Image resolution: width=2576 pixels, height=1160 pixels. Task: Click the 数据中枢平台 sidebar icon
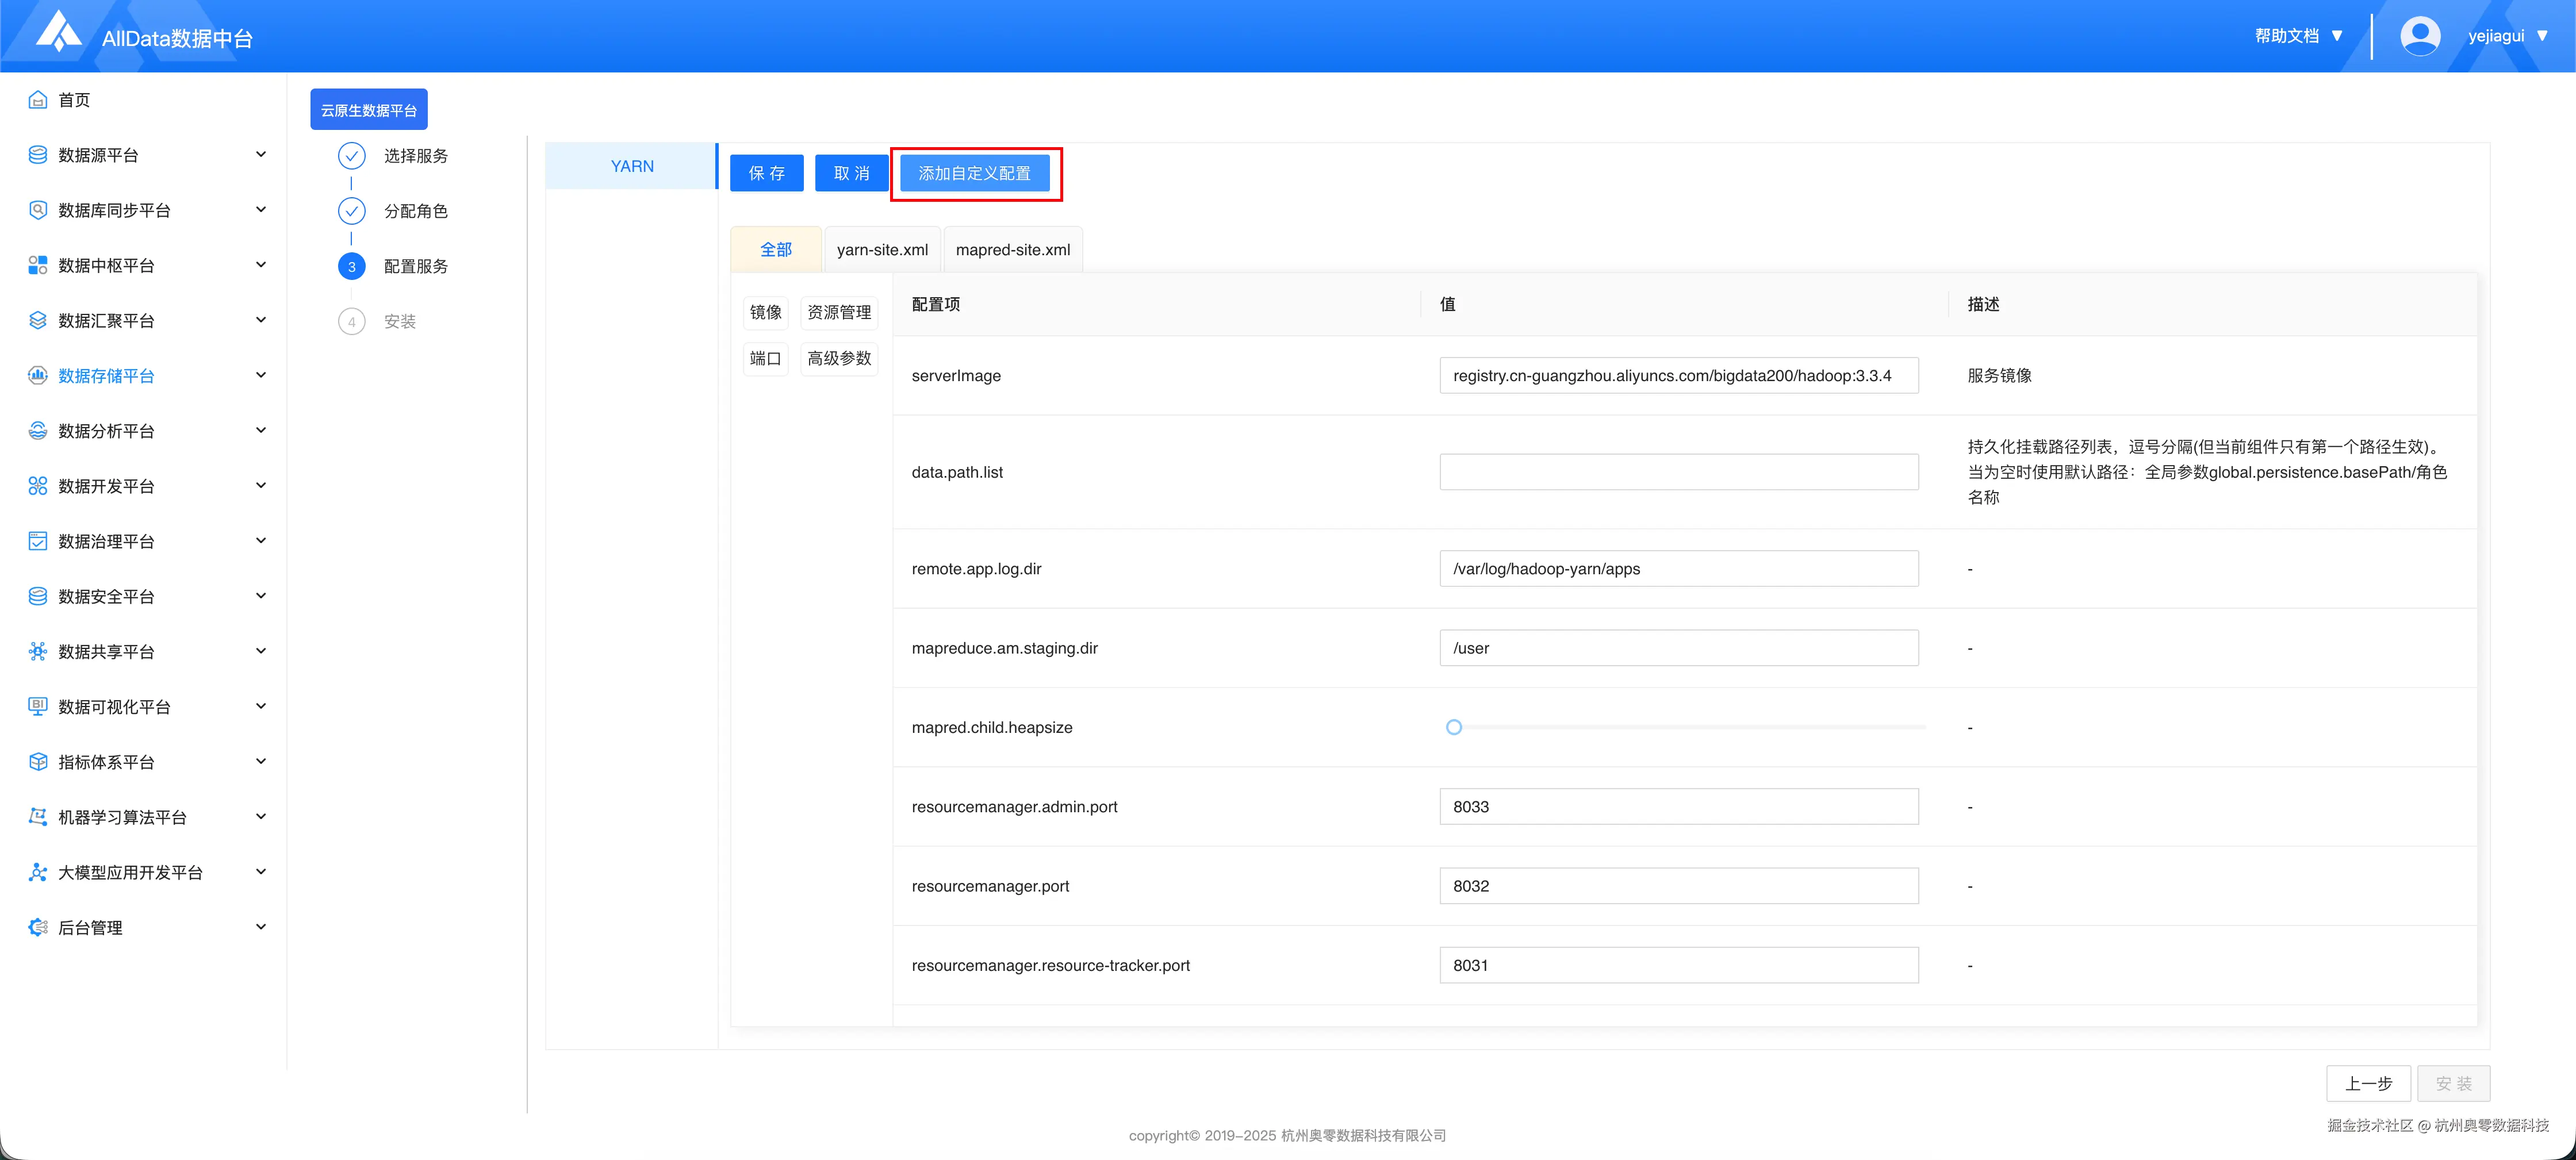(38, 265)
